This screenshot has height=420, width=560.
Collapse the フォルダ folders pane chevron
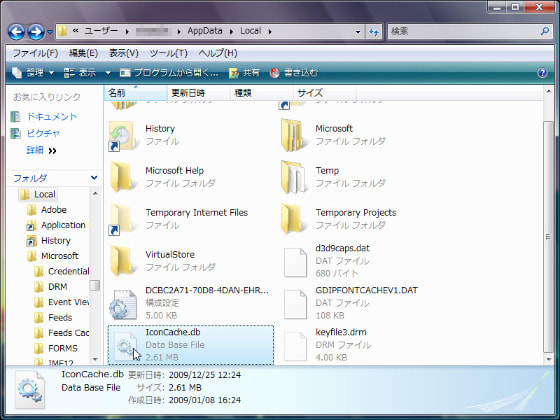point(94,178)
